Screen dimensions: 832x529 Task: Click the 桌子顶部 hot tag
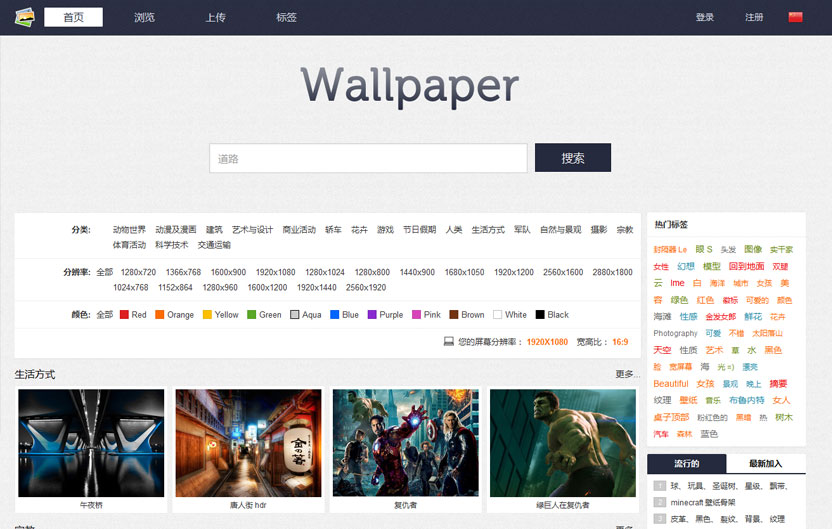671,418
